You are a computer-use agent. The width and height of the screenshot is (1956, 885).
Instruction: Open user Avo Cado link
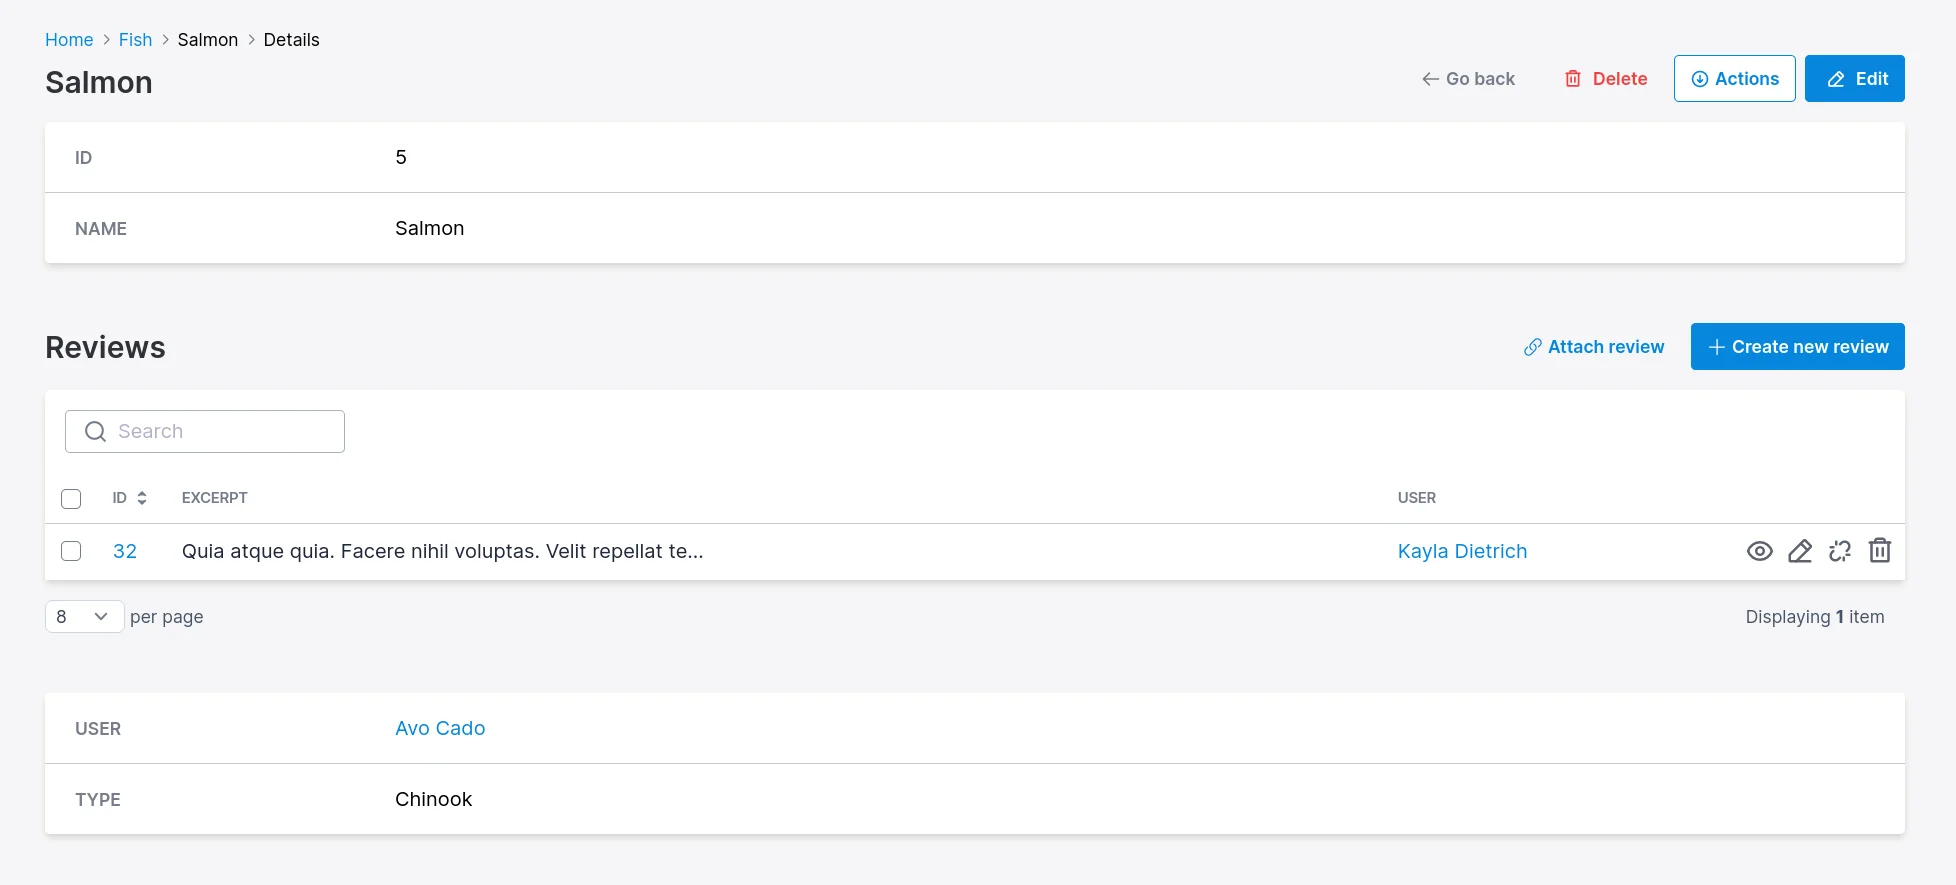(x=440, y=728)
